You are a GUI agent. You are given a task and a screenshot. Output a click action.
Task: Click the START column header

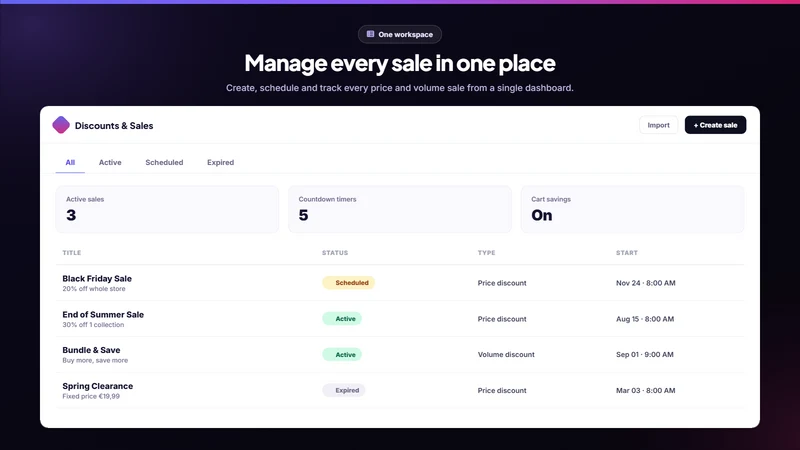[627, 253]
